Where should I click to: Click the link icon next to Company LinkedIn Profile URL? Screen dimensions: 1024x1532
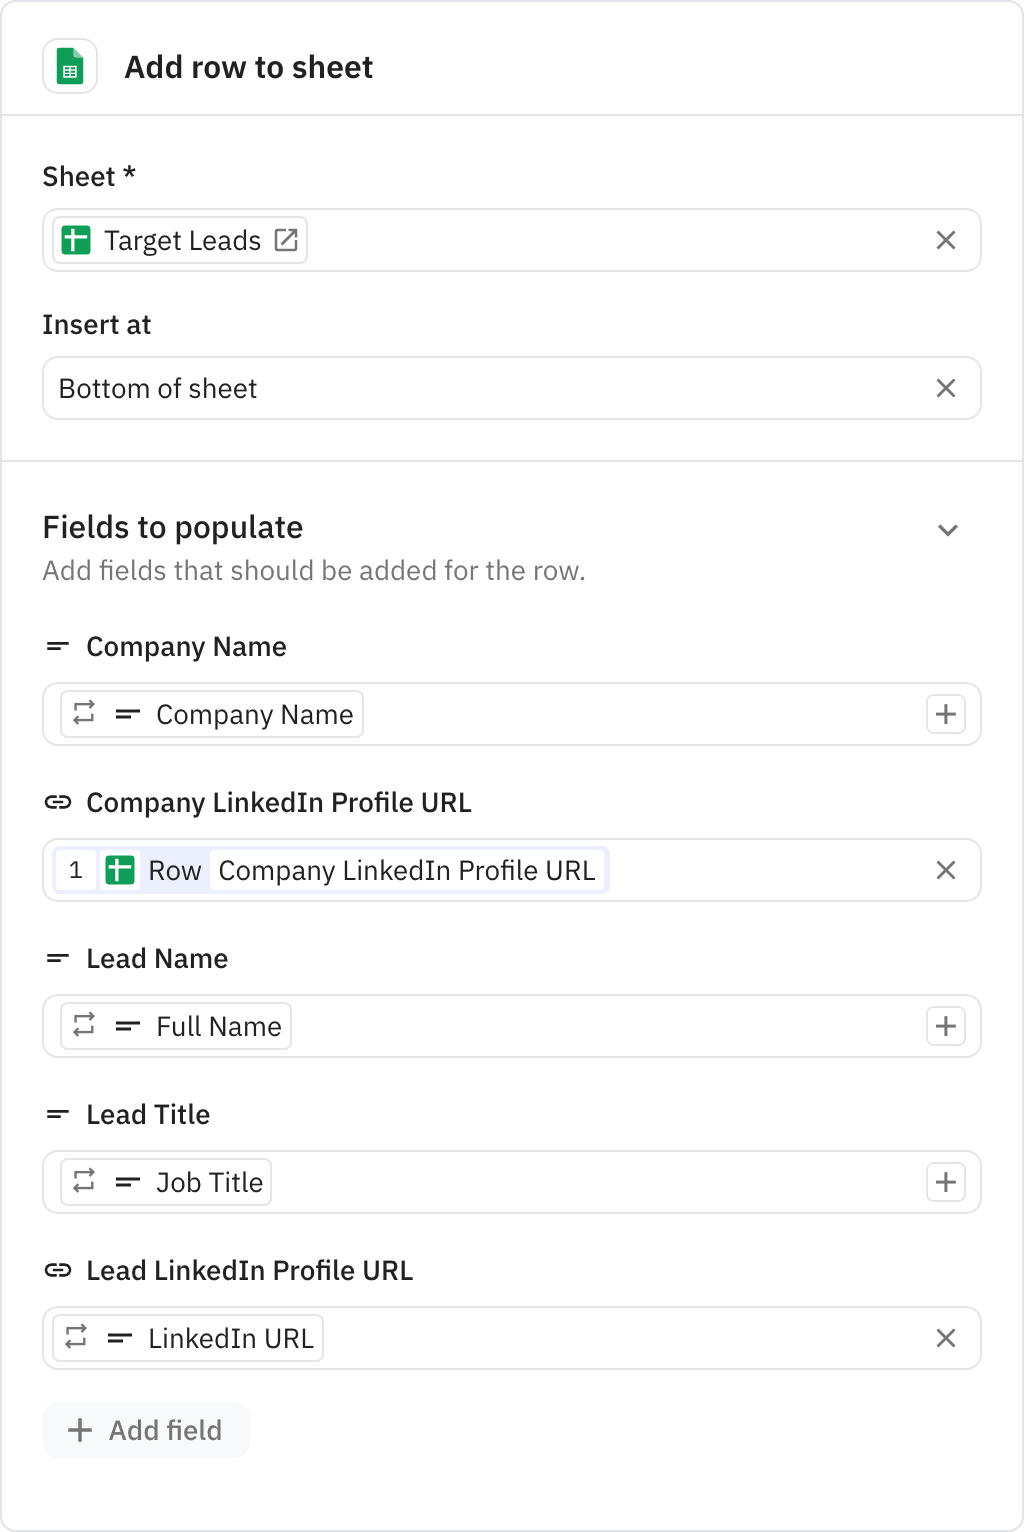click(x=58, y=801)
